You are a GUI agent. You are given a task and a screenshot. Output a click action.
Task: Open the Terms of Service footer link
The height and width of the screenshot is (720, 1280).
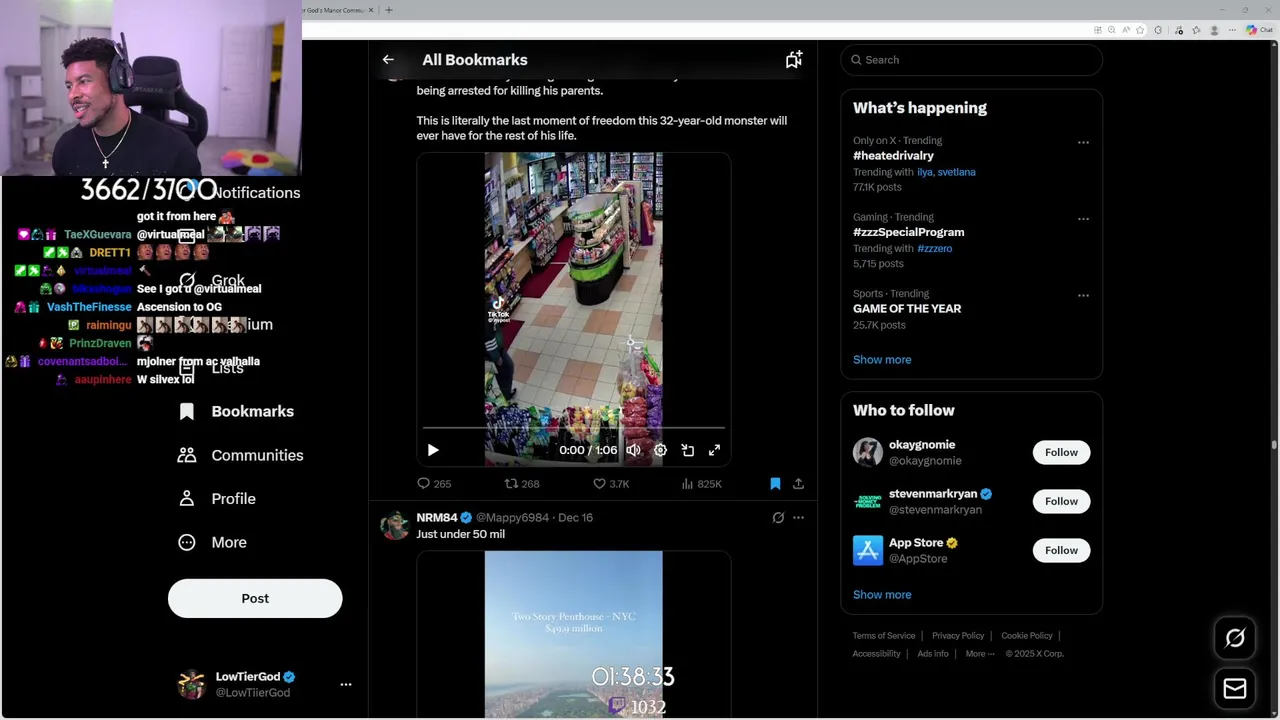pos(884,636)
